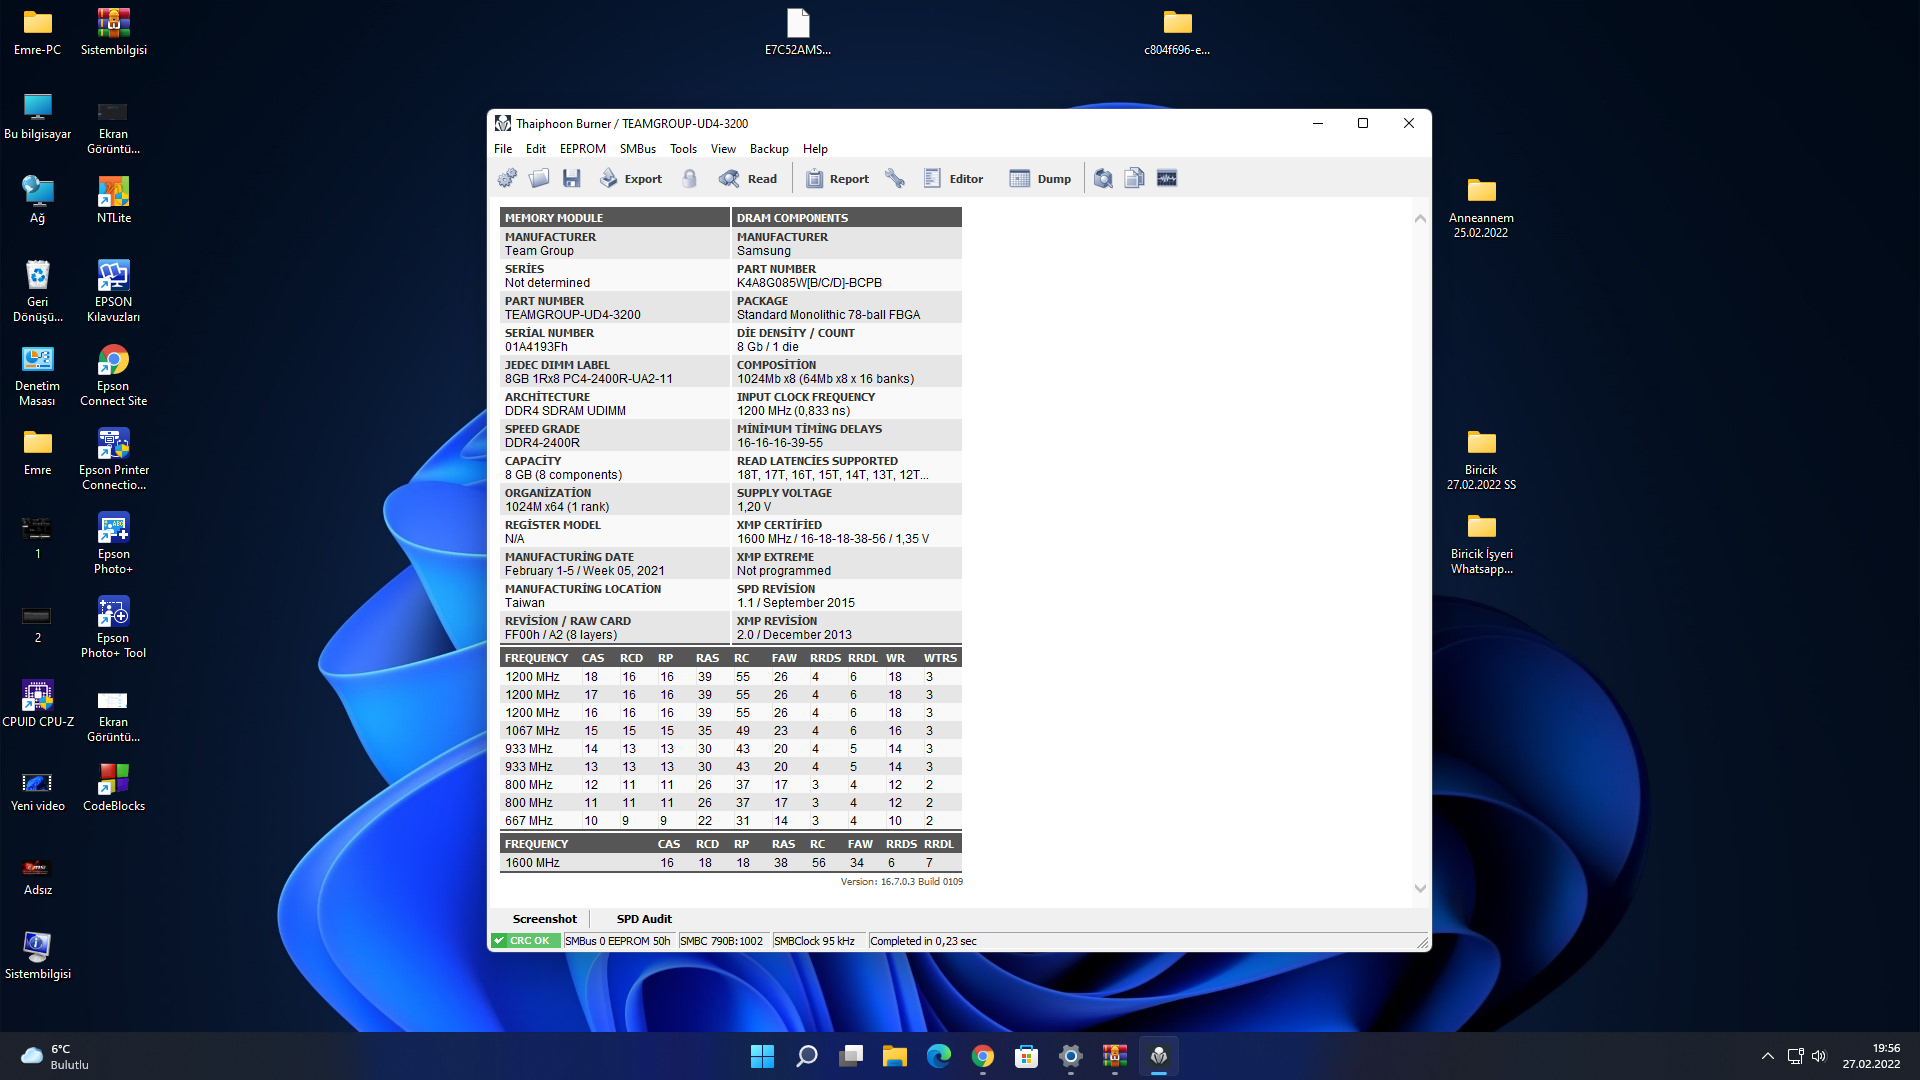1920x1080 pixels.
Task: Click the padlock toolbar icon
Action: coord(690,179)
